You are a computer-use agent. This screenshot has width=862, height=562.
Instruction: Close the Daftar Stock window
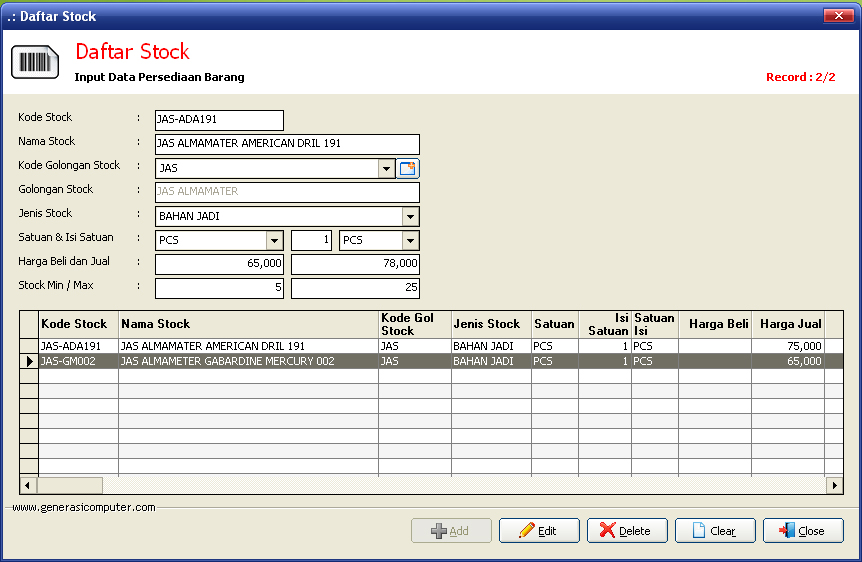[837, 16]
